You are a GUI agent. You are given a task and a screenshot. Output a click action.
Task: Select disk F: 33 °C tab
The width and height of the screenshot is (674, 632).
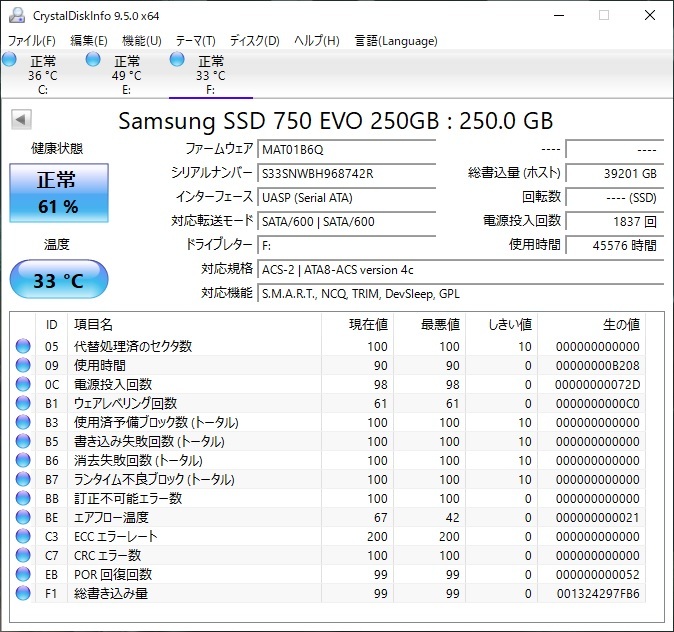211,74
